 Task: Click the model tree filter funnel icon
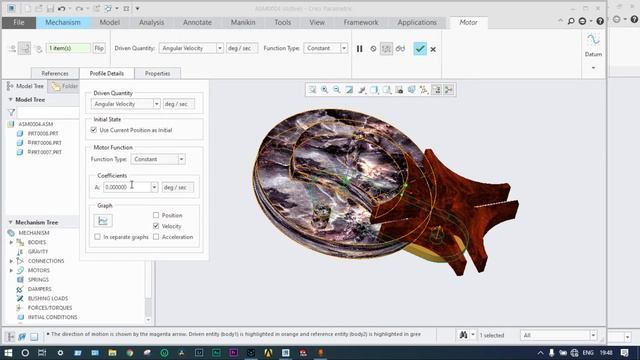[x=11, y=112]
